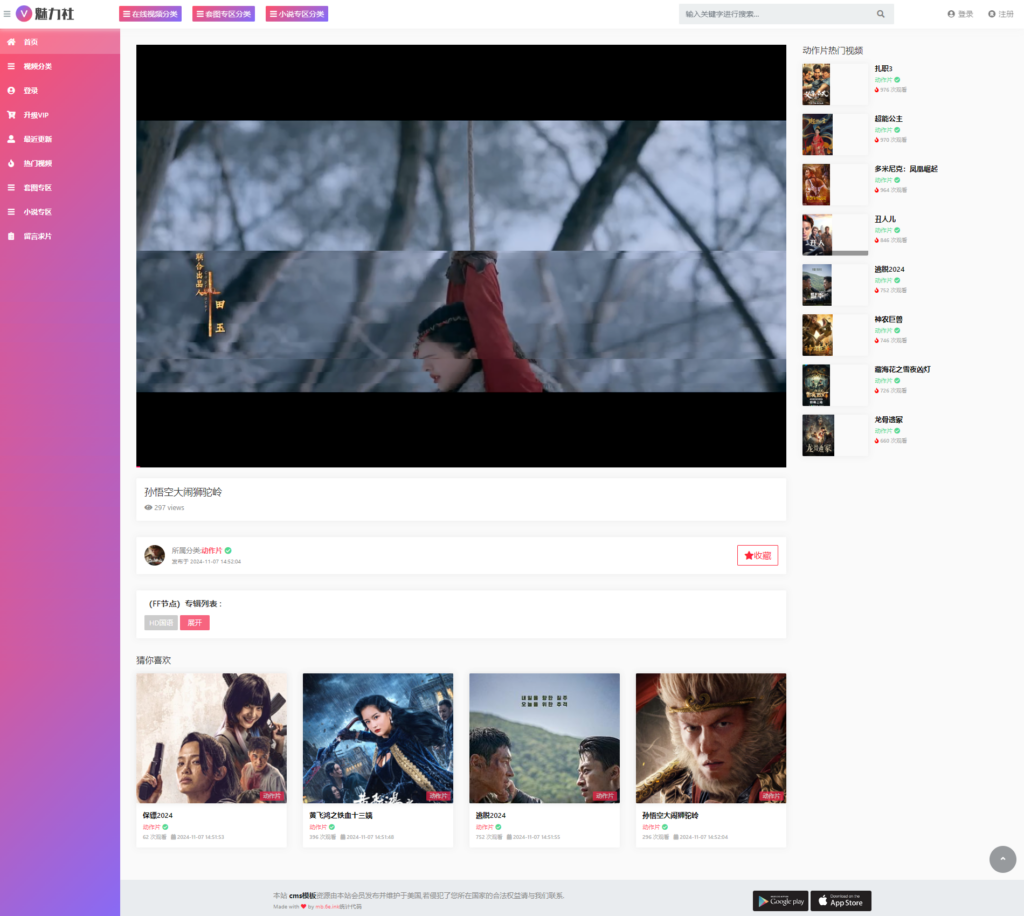This screenshot has width=1024, height=916.
Task: Click the home icon beside 首页
Action: click(x=11, y=42)
